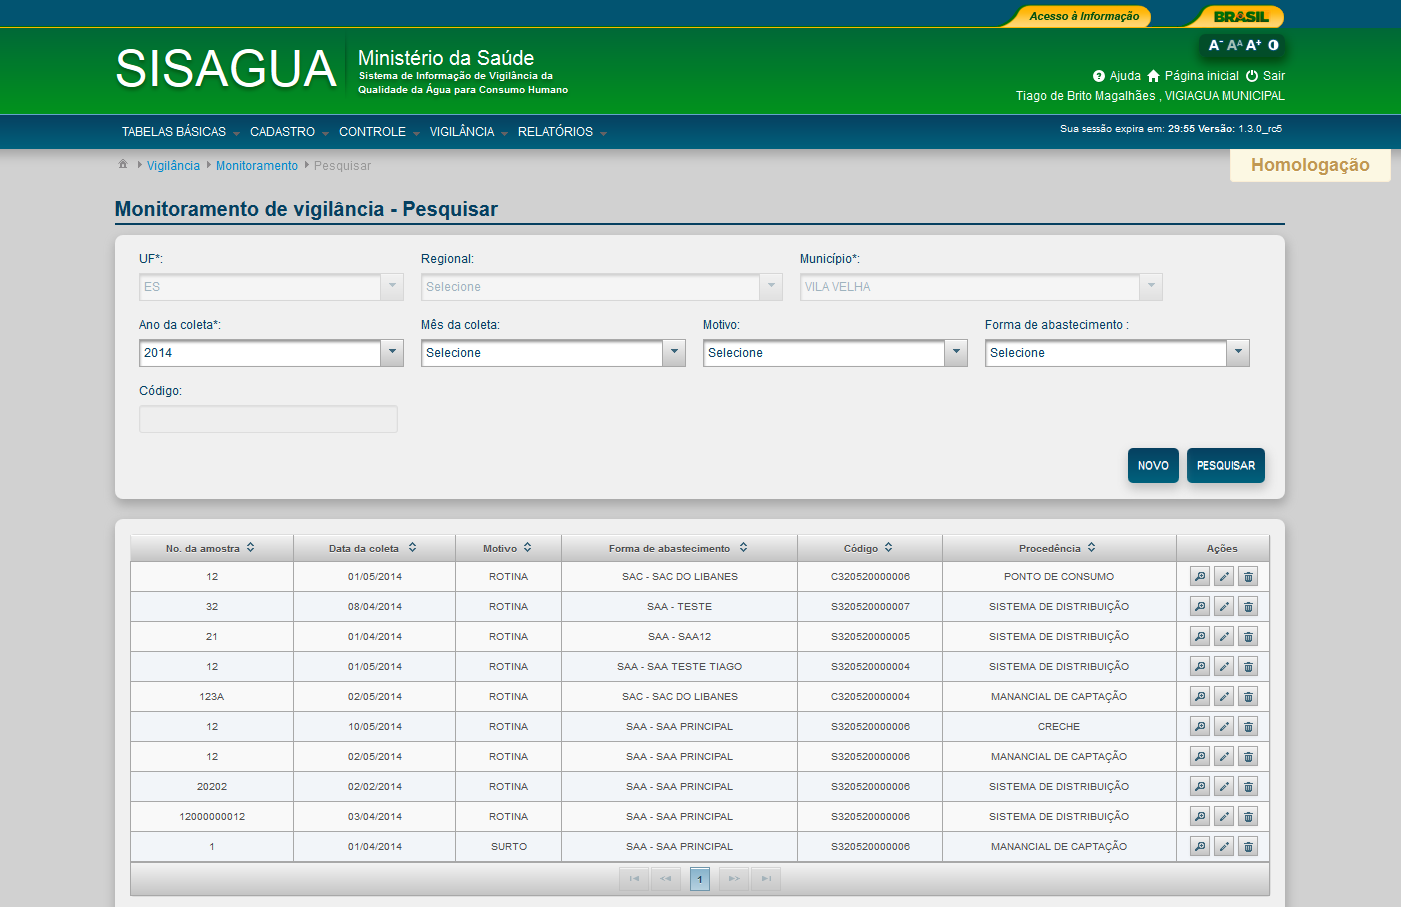The image size is (1401, 907).
Task: Click Sair to log out
Action: pos(1265,76)
